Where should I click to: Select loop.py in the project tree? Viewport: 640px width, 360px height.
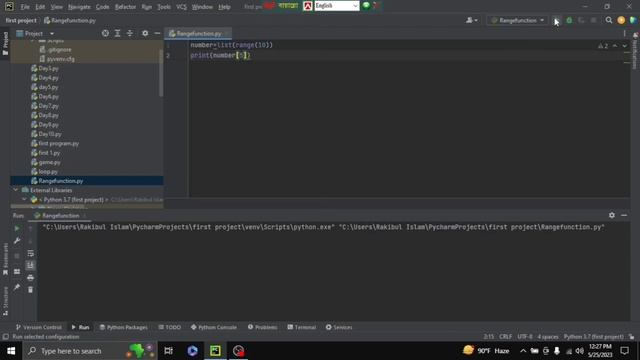click(48, 172)
